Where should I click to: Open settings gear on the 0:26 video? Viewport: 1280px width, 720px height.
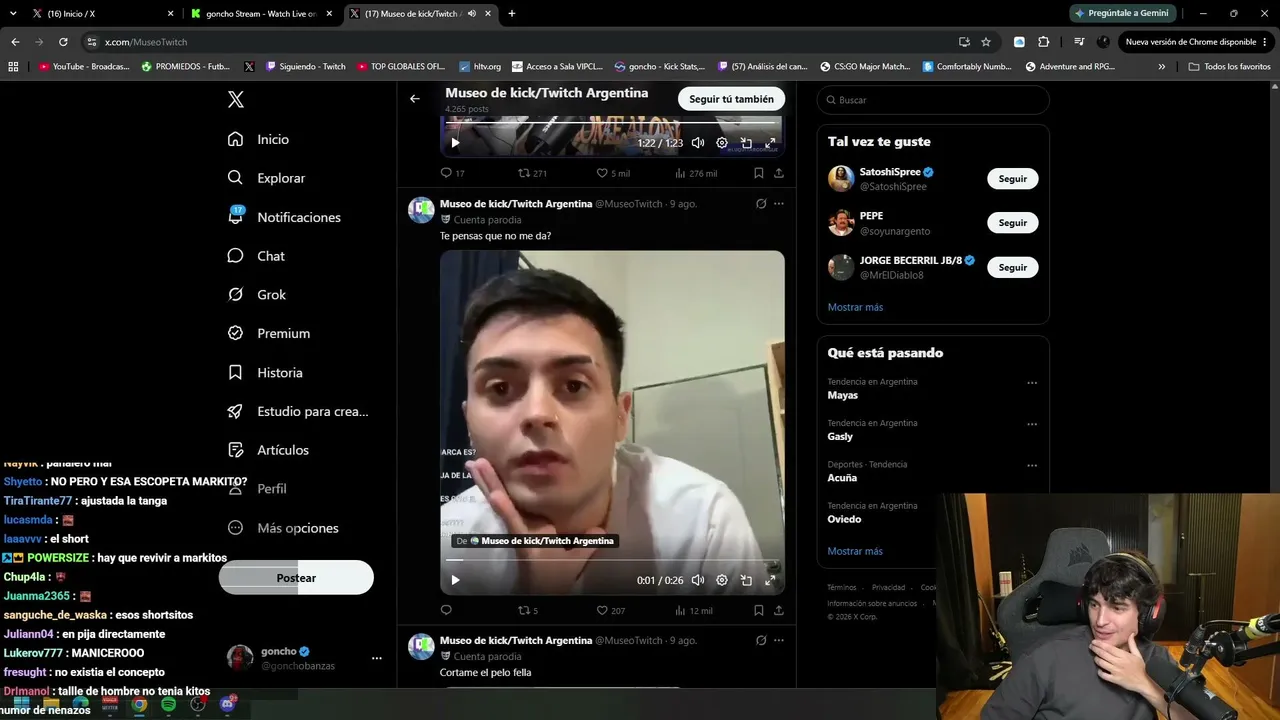pos(722,580)
